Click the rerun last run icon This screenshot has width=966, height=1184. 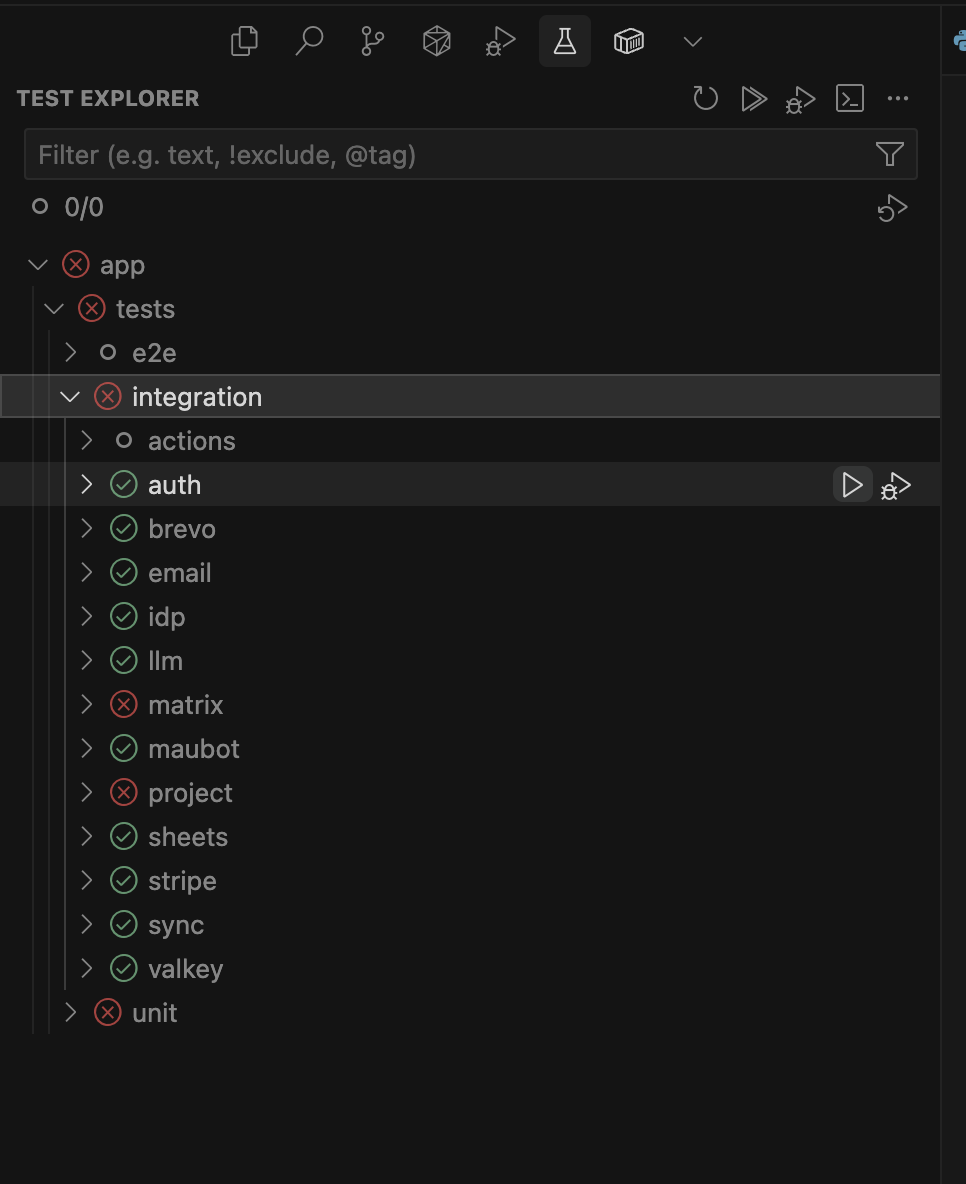pyautogui.click(x=892, y=208)
